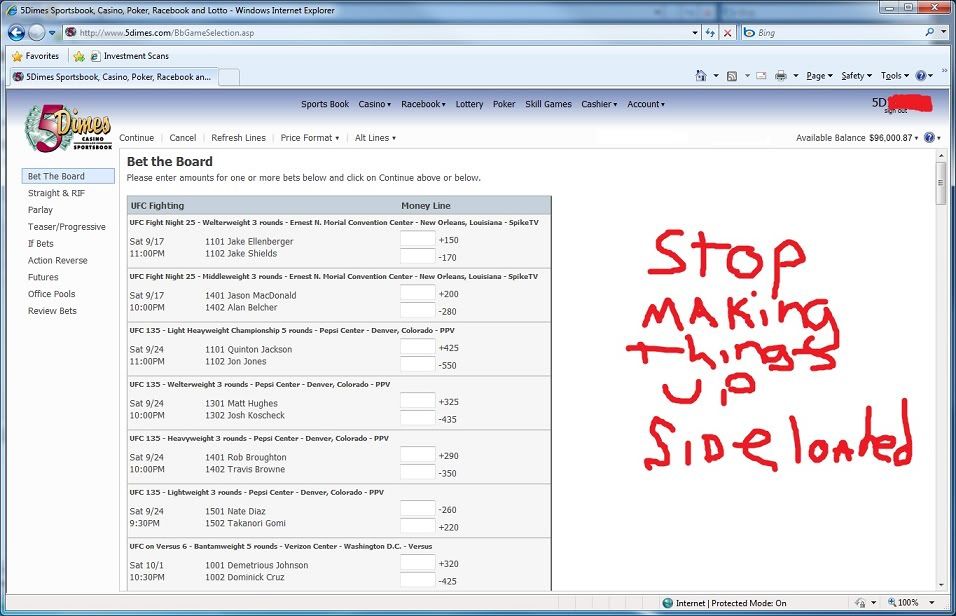Open Investment Scans favorites link
This screenshot has height=616, width=956.
click(x=130, y=56)
